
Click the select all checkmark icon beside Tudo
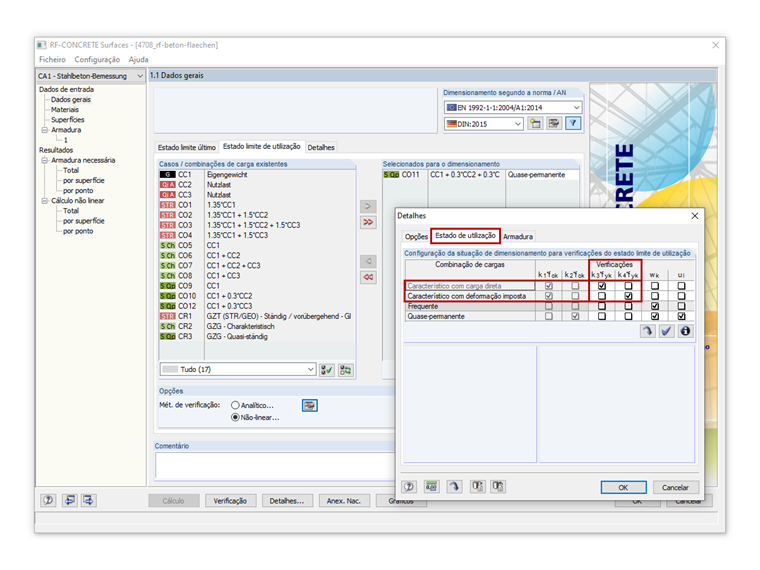pyautogui.click(x=327, y=370)
